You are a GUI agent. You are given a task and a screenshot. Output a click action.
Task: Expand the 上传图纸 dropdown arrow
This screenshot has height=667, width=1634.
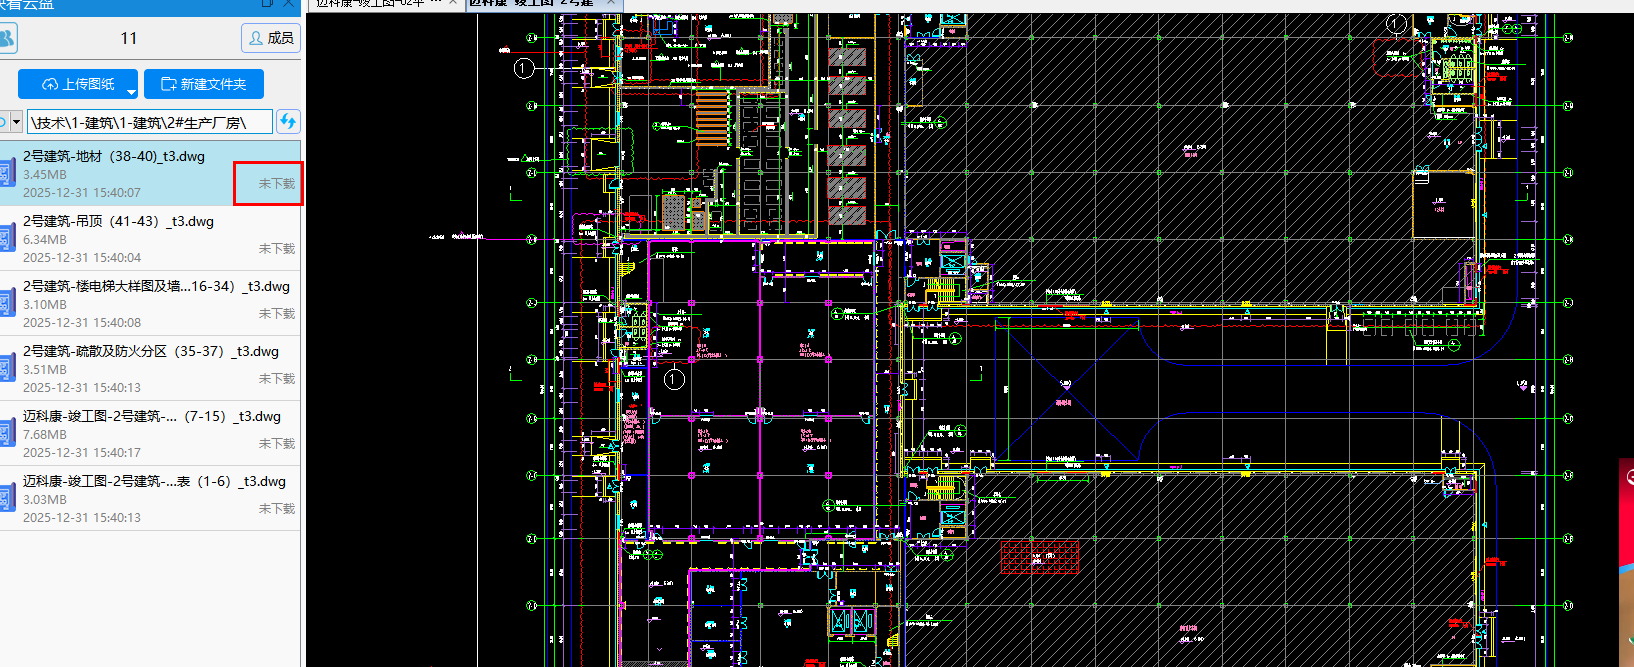point(131,91)
